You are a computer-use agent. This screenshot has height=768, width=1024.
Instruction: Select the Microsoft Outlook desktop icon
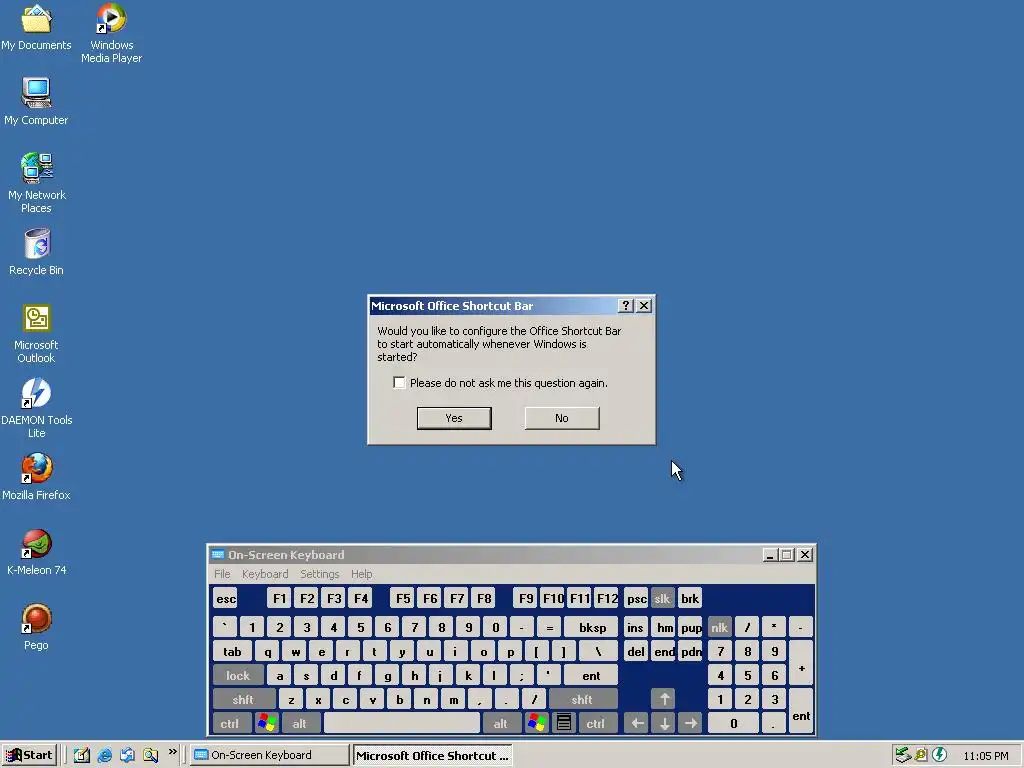pyautogui.click(x=36, y=333)
